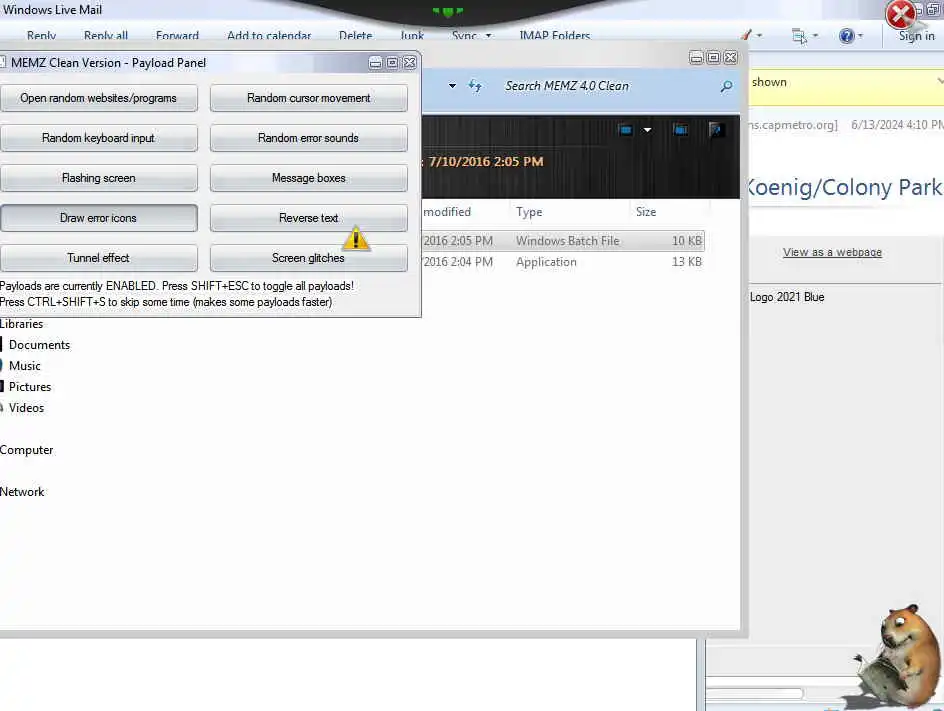Click the 7/10/2016 2:05 PM date text
Image resolution: width=944 pixels, height=711 pixels.
[486, 162]
